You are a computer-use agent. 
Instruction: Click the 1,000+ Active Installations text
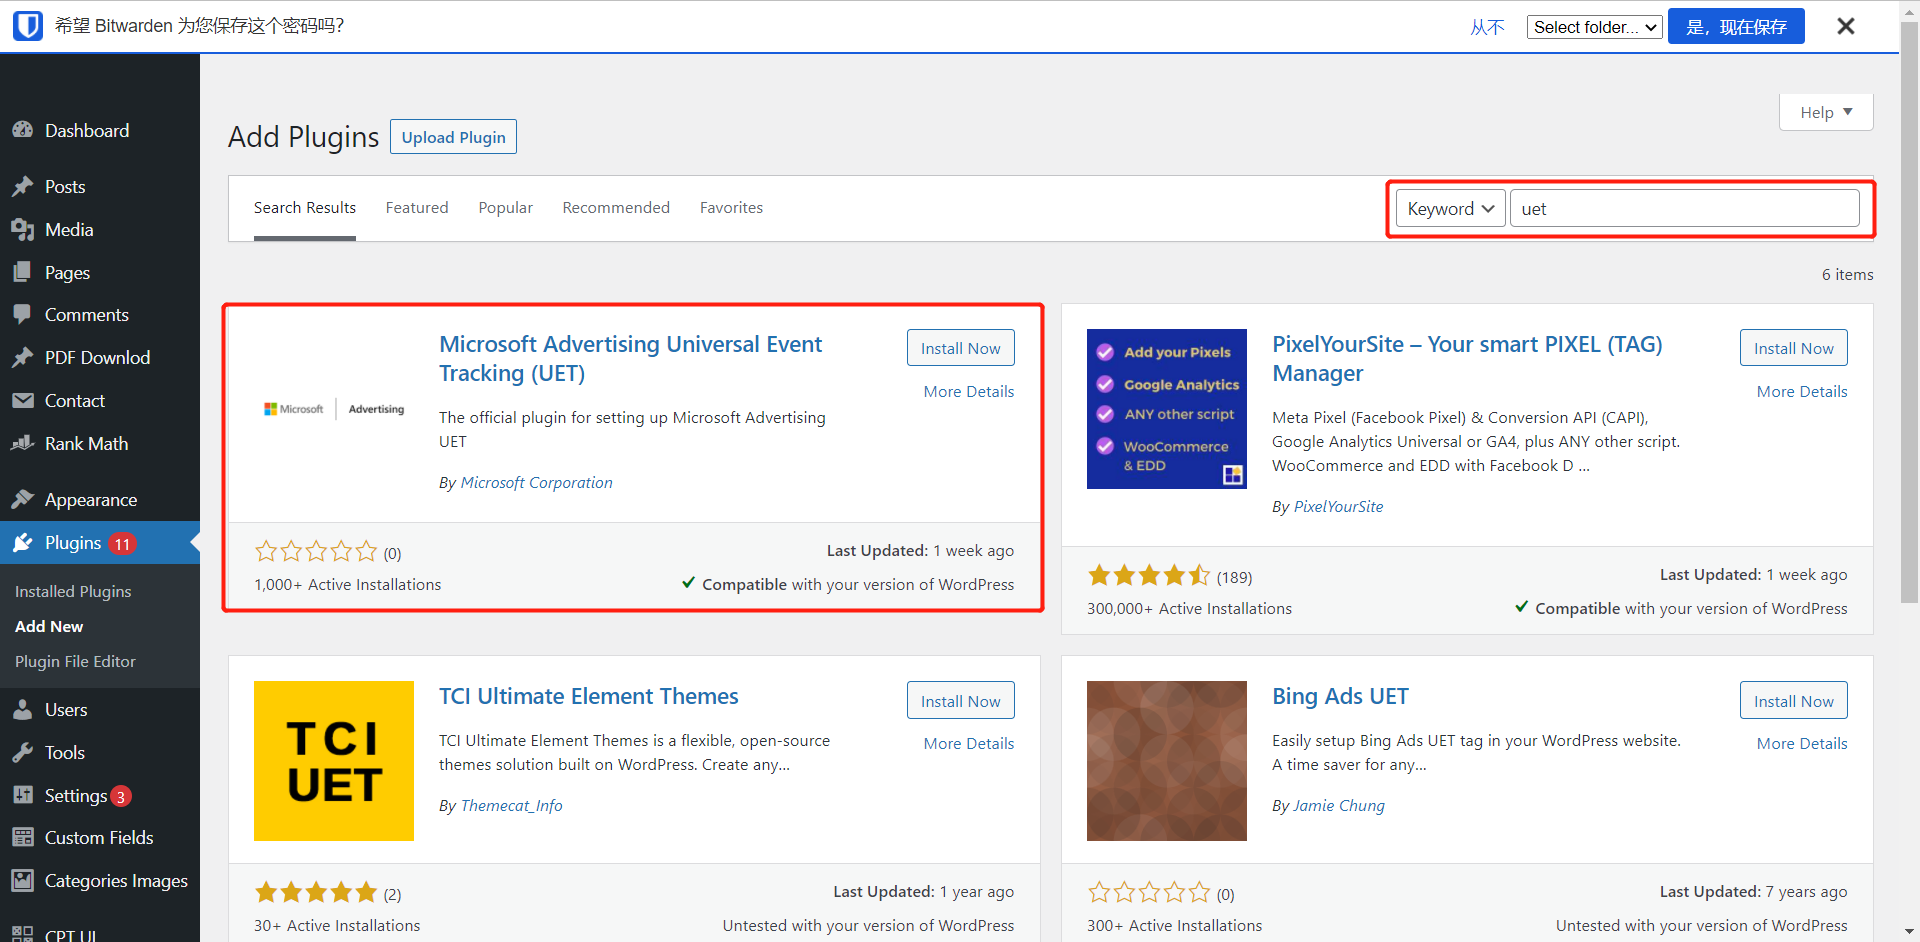(347, 584)
